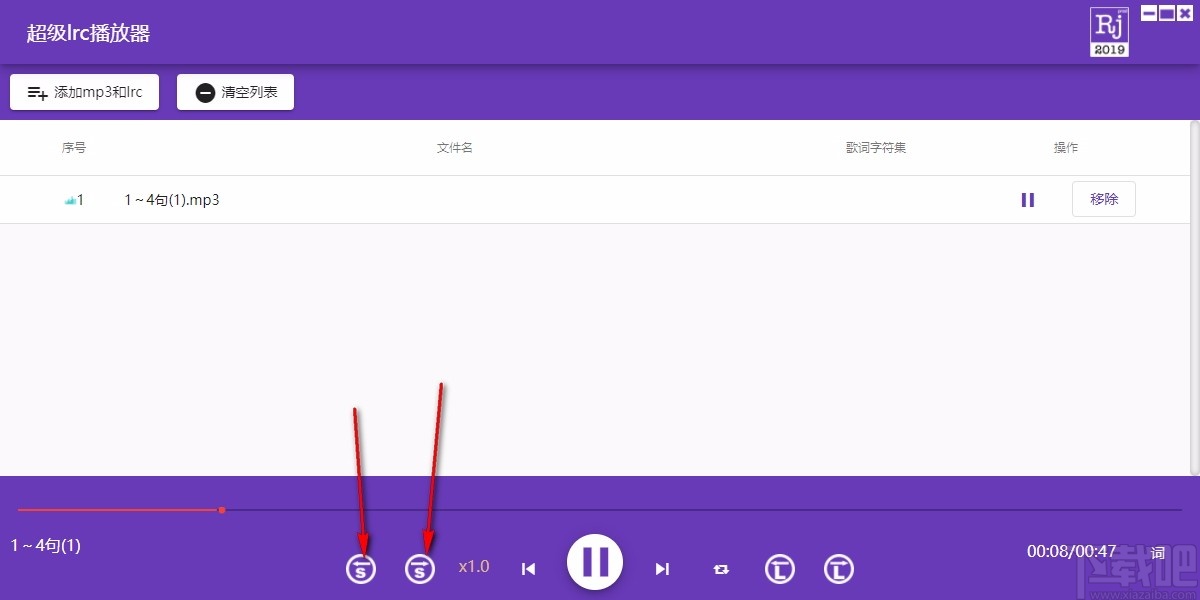Image resolution: width=1200 pixels, height=600 pixels.
Task: Click the speed-up S icon
Action: click(420, 569)
